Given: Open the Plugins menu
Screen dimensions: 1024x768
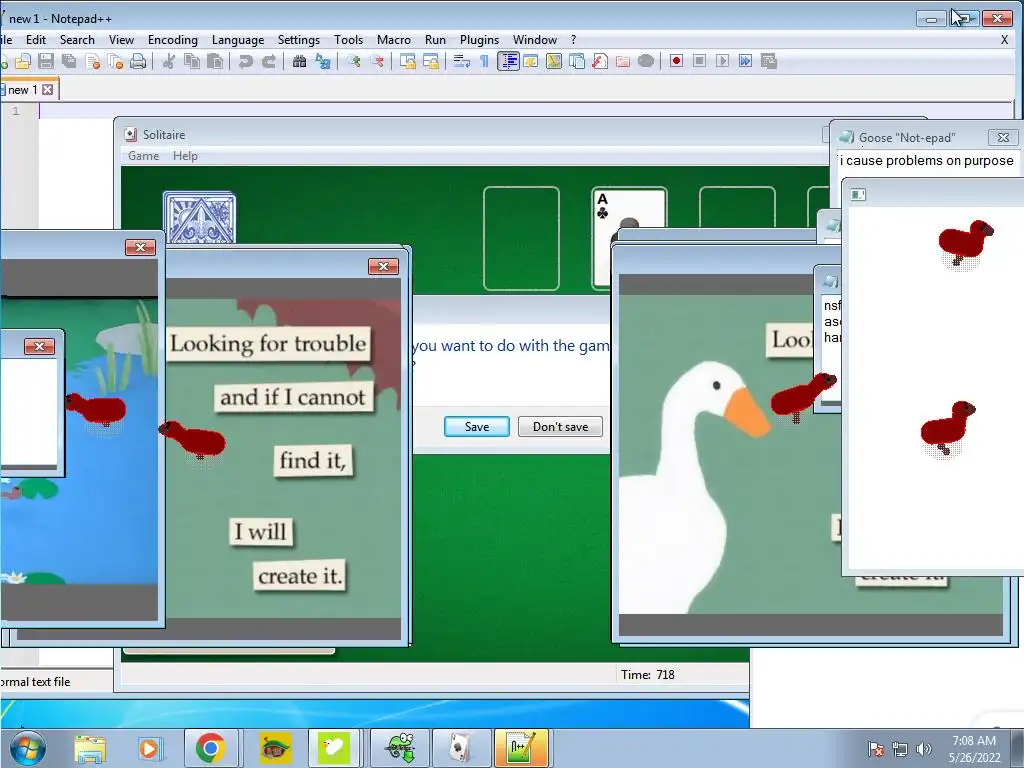Looking at the screenshot, I should point(479,40).
